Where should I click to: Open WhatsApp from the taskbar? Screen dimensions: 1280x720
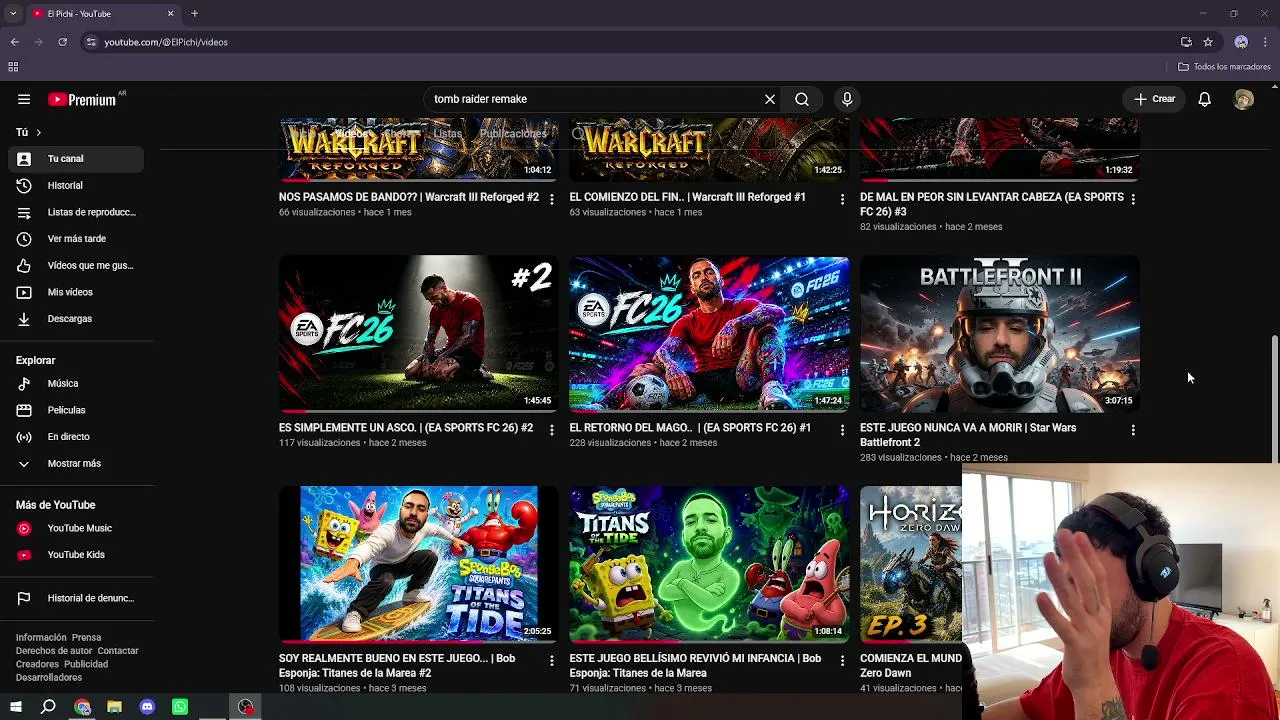(180, 707)
